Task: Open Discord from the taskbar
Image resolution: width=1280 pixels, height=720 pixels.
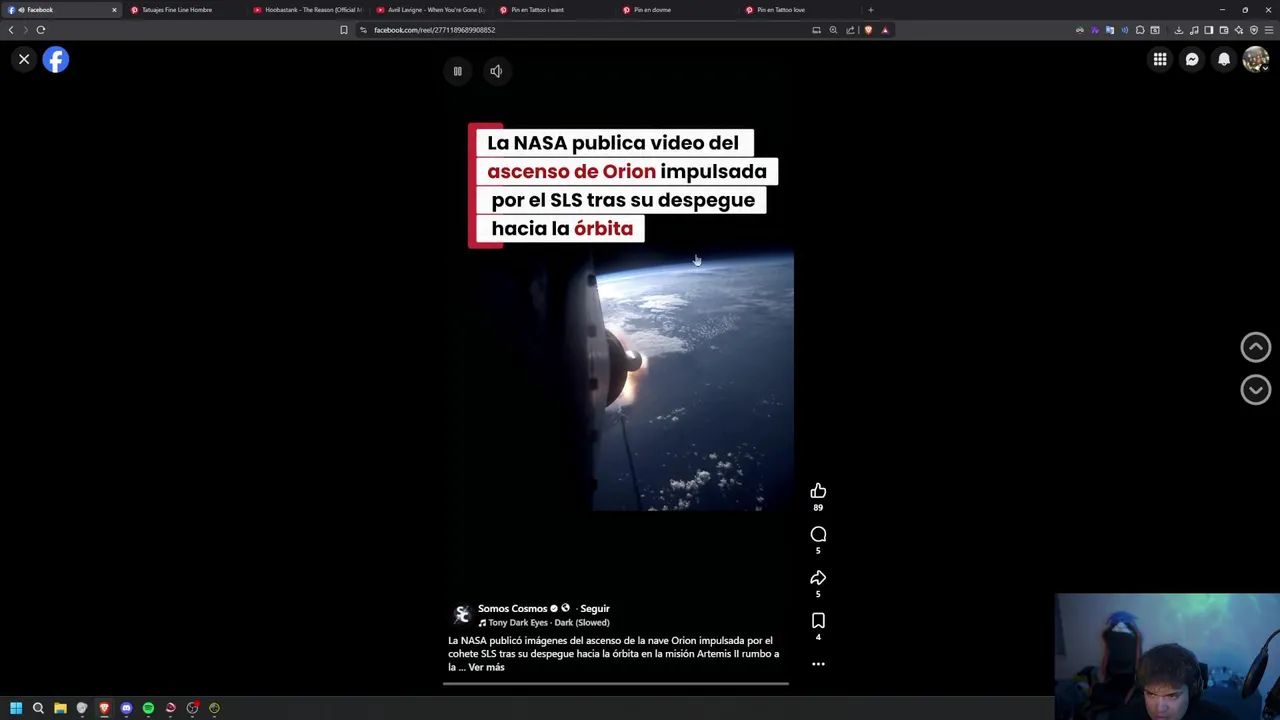Action: 126,708
